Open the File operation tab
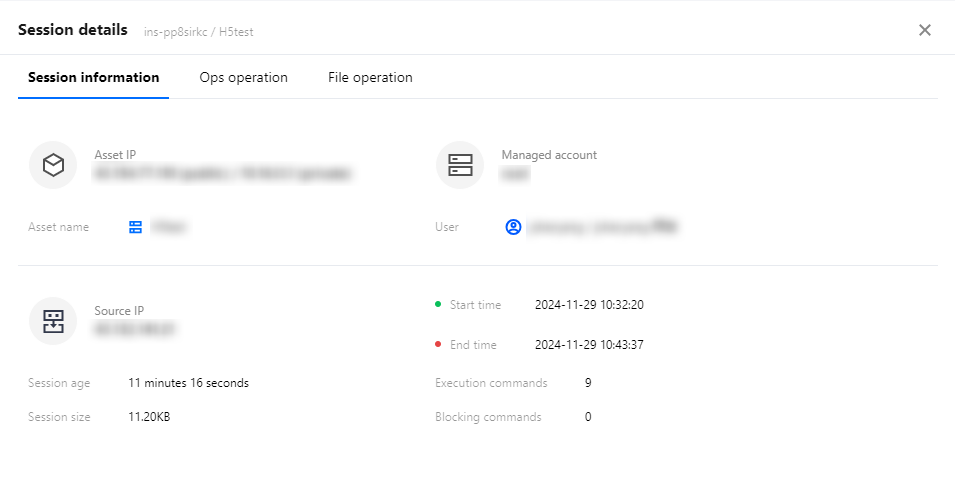The width and height of the screenshot is (955, 497). 370,78
